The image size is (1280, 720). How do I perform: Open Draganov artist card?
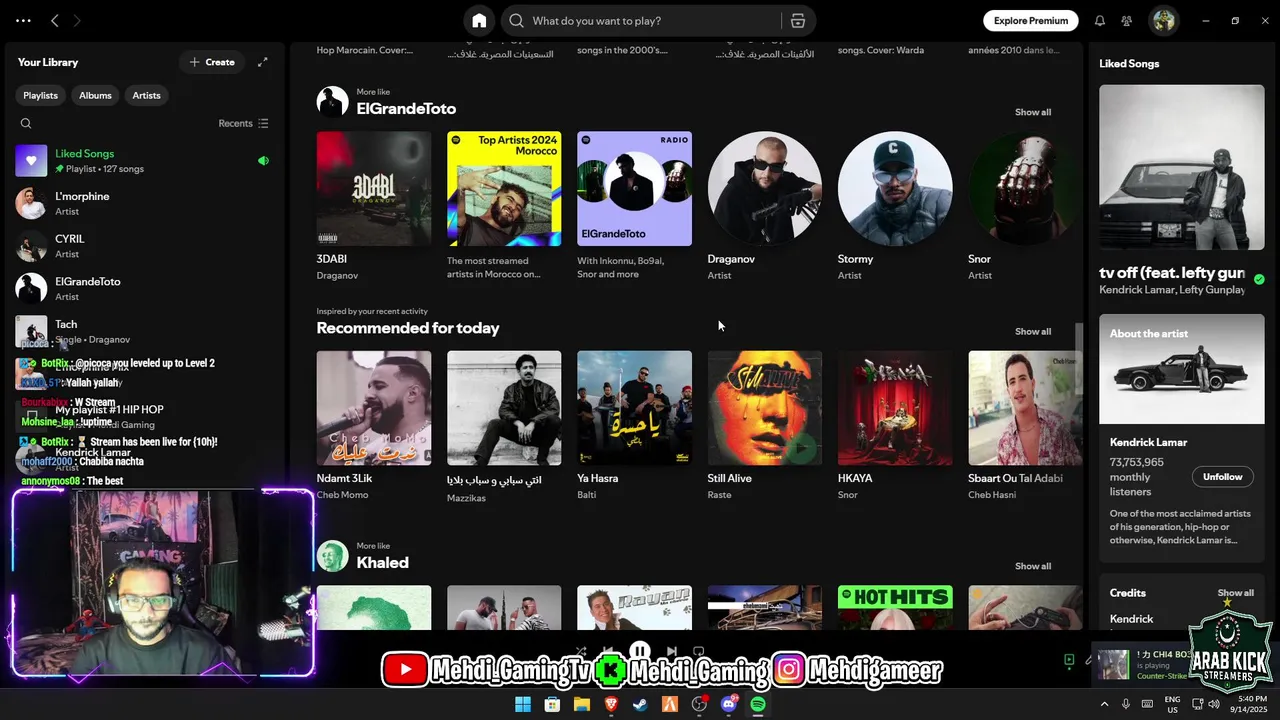point(765,207)
